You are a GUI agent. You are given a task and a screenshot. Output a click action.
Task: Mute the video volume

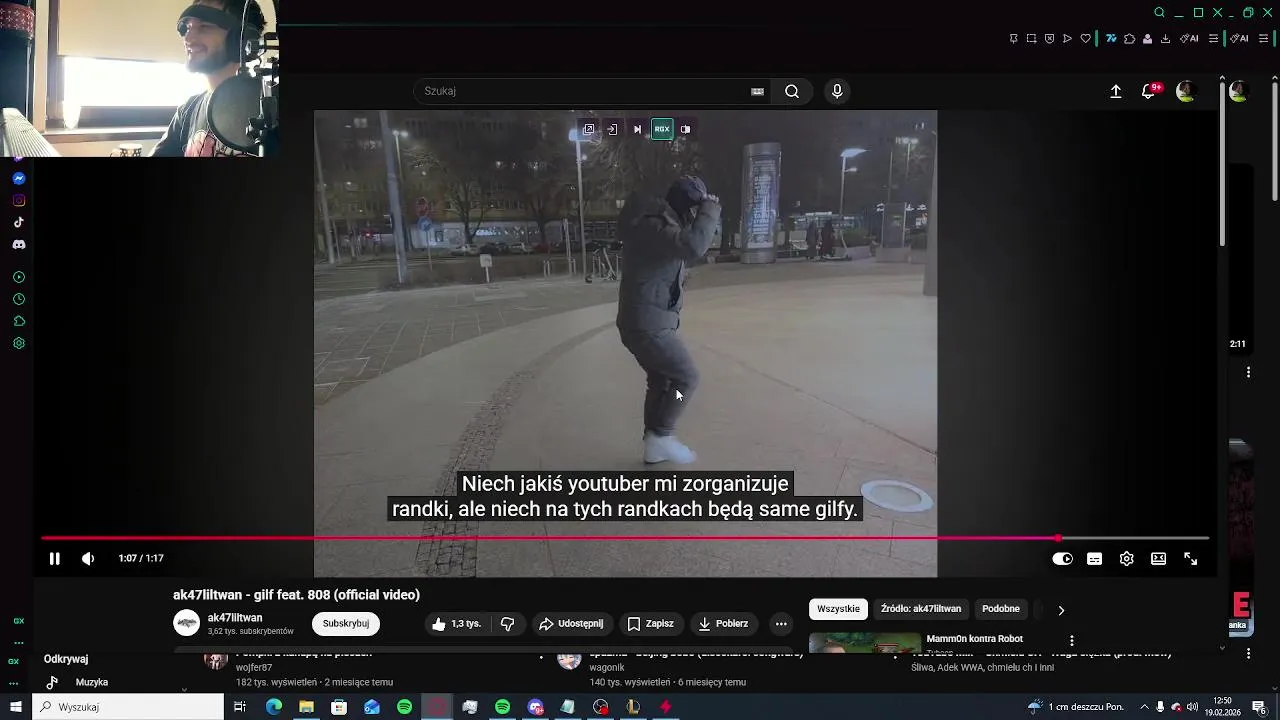tap(88, 559)
